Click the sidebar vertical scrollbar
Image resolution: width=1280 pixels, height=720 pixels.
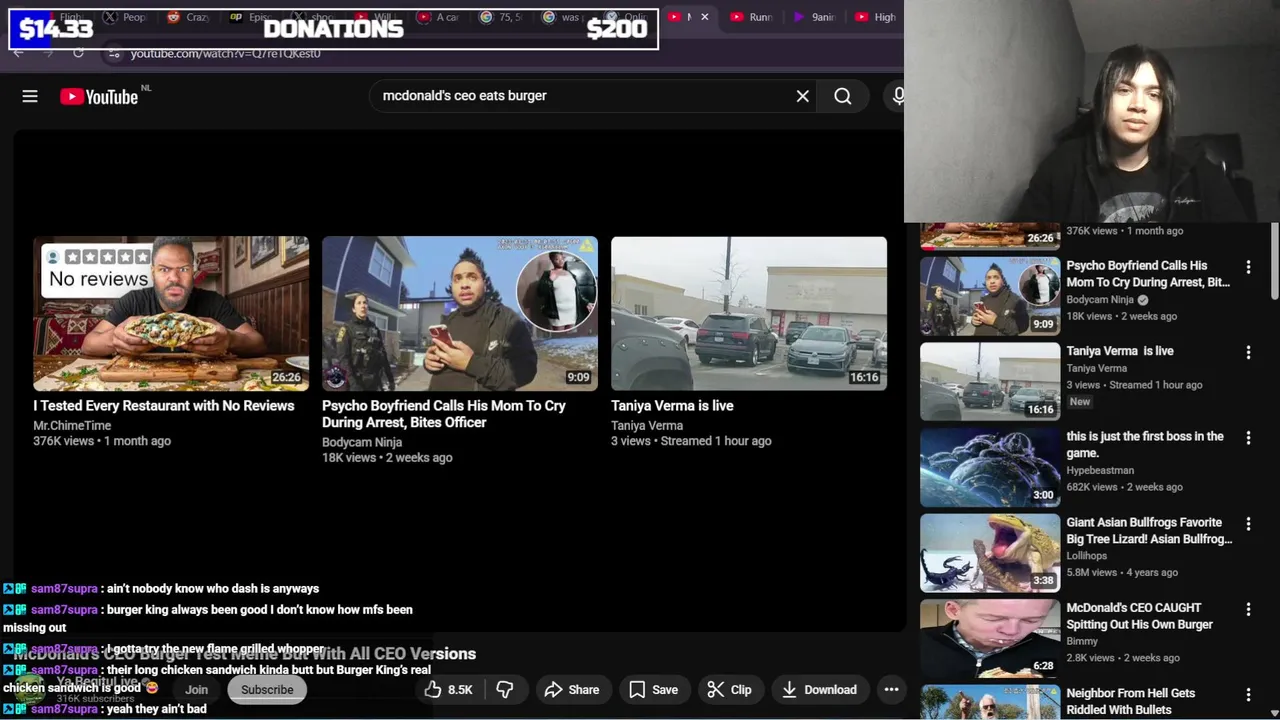point(1274,260)
